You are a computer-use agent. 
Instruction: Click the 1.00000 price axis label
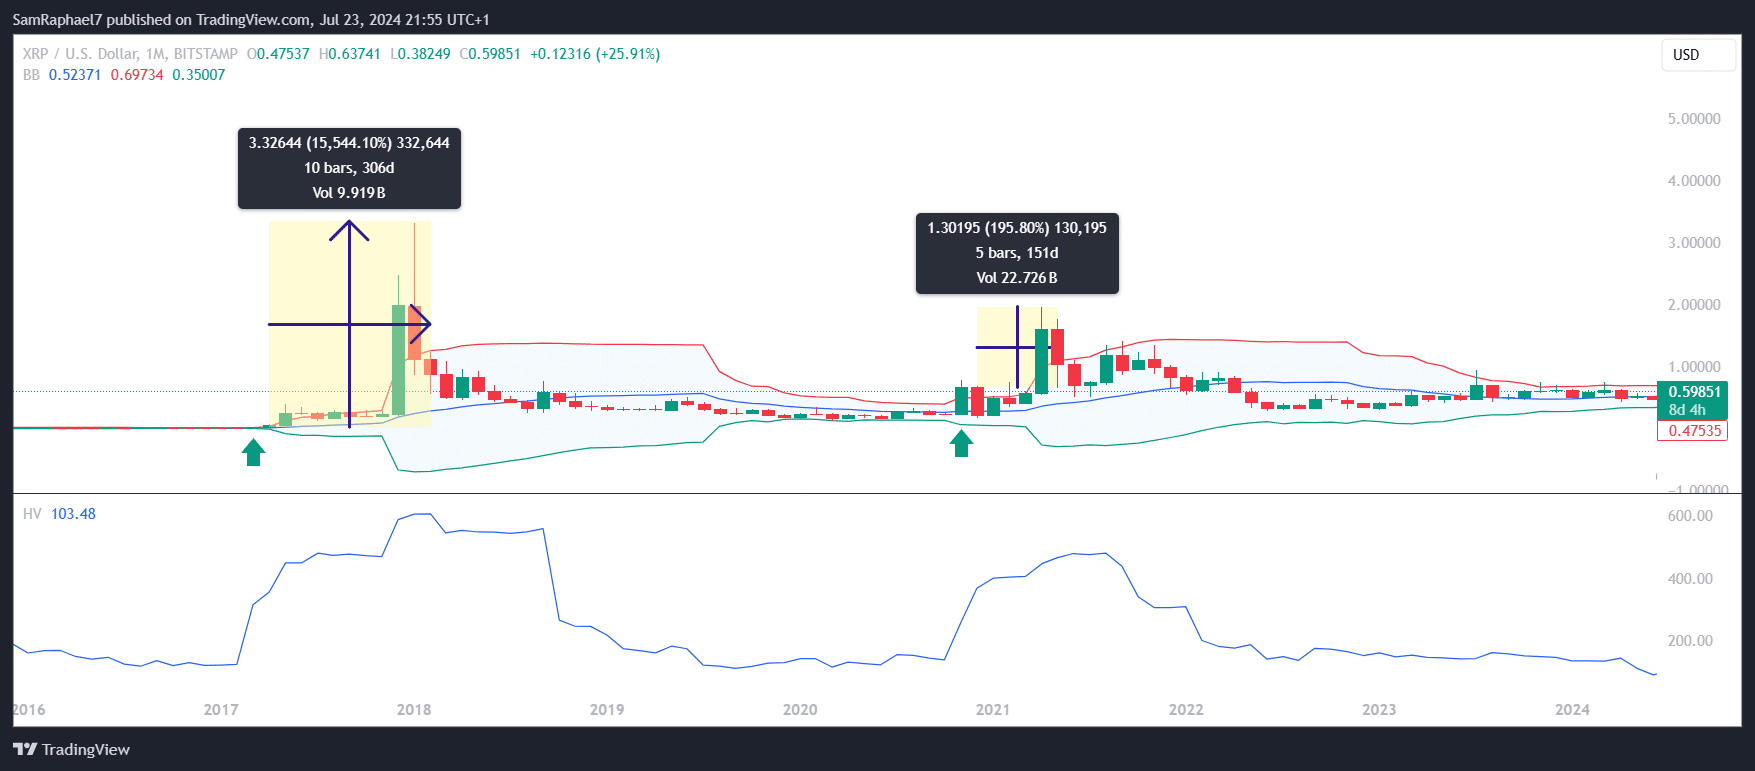coord(1694,367)
